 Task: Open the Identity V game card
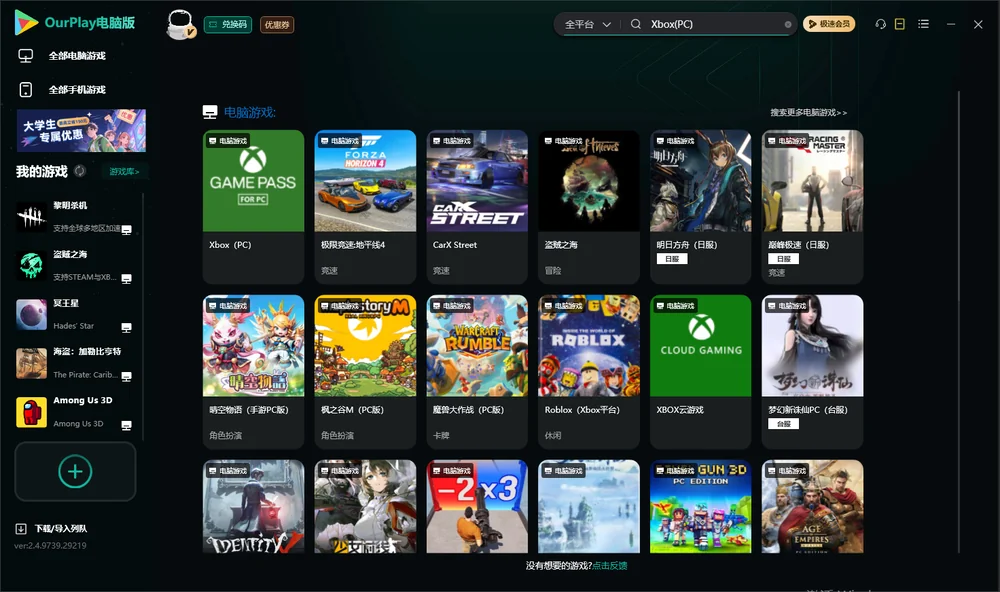click(253, 507)
